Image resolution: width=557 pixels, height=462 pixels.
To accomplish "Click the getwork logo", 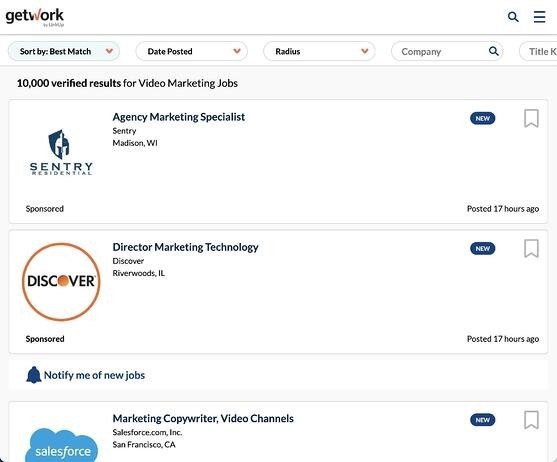I will [x=34, y=17].
